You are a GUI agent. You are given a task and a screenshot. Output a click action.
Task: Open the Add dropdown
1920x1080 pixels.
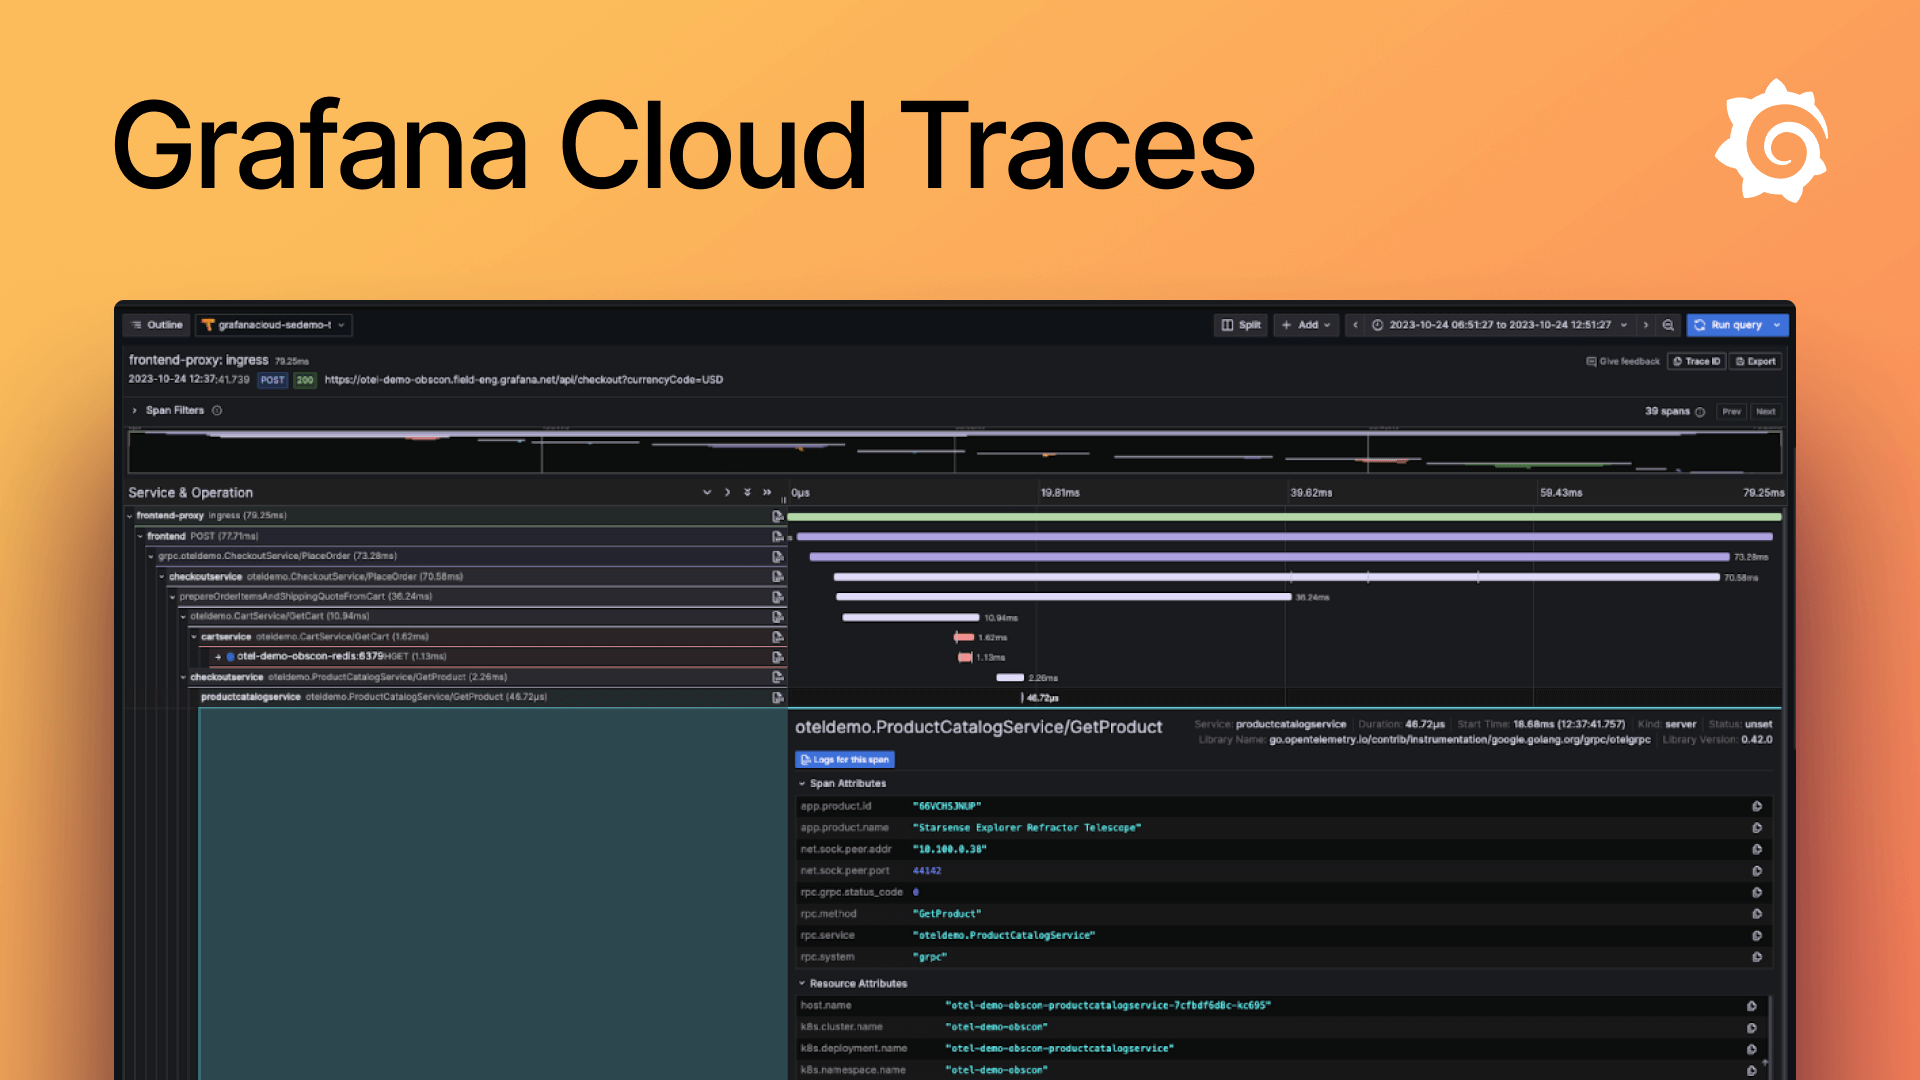coord(1306,325)
